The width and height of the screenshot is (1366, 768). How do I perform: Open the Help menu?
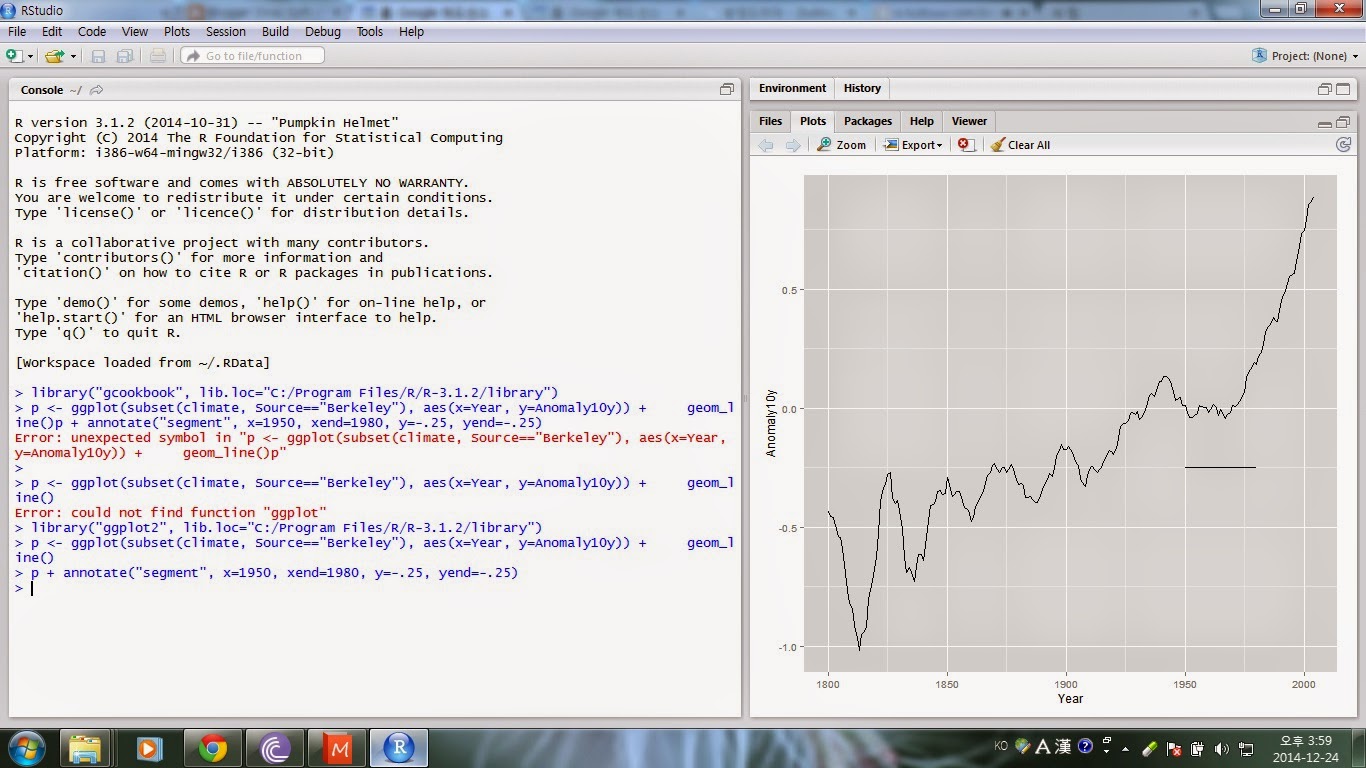(412, 31)
